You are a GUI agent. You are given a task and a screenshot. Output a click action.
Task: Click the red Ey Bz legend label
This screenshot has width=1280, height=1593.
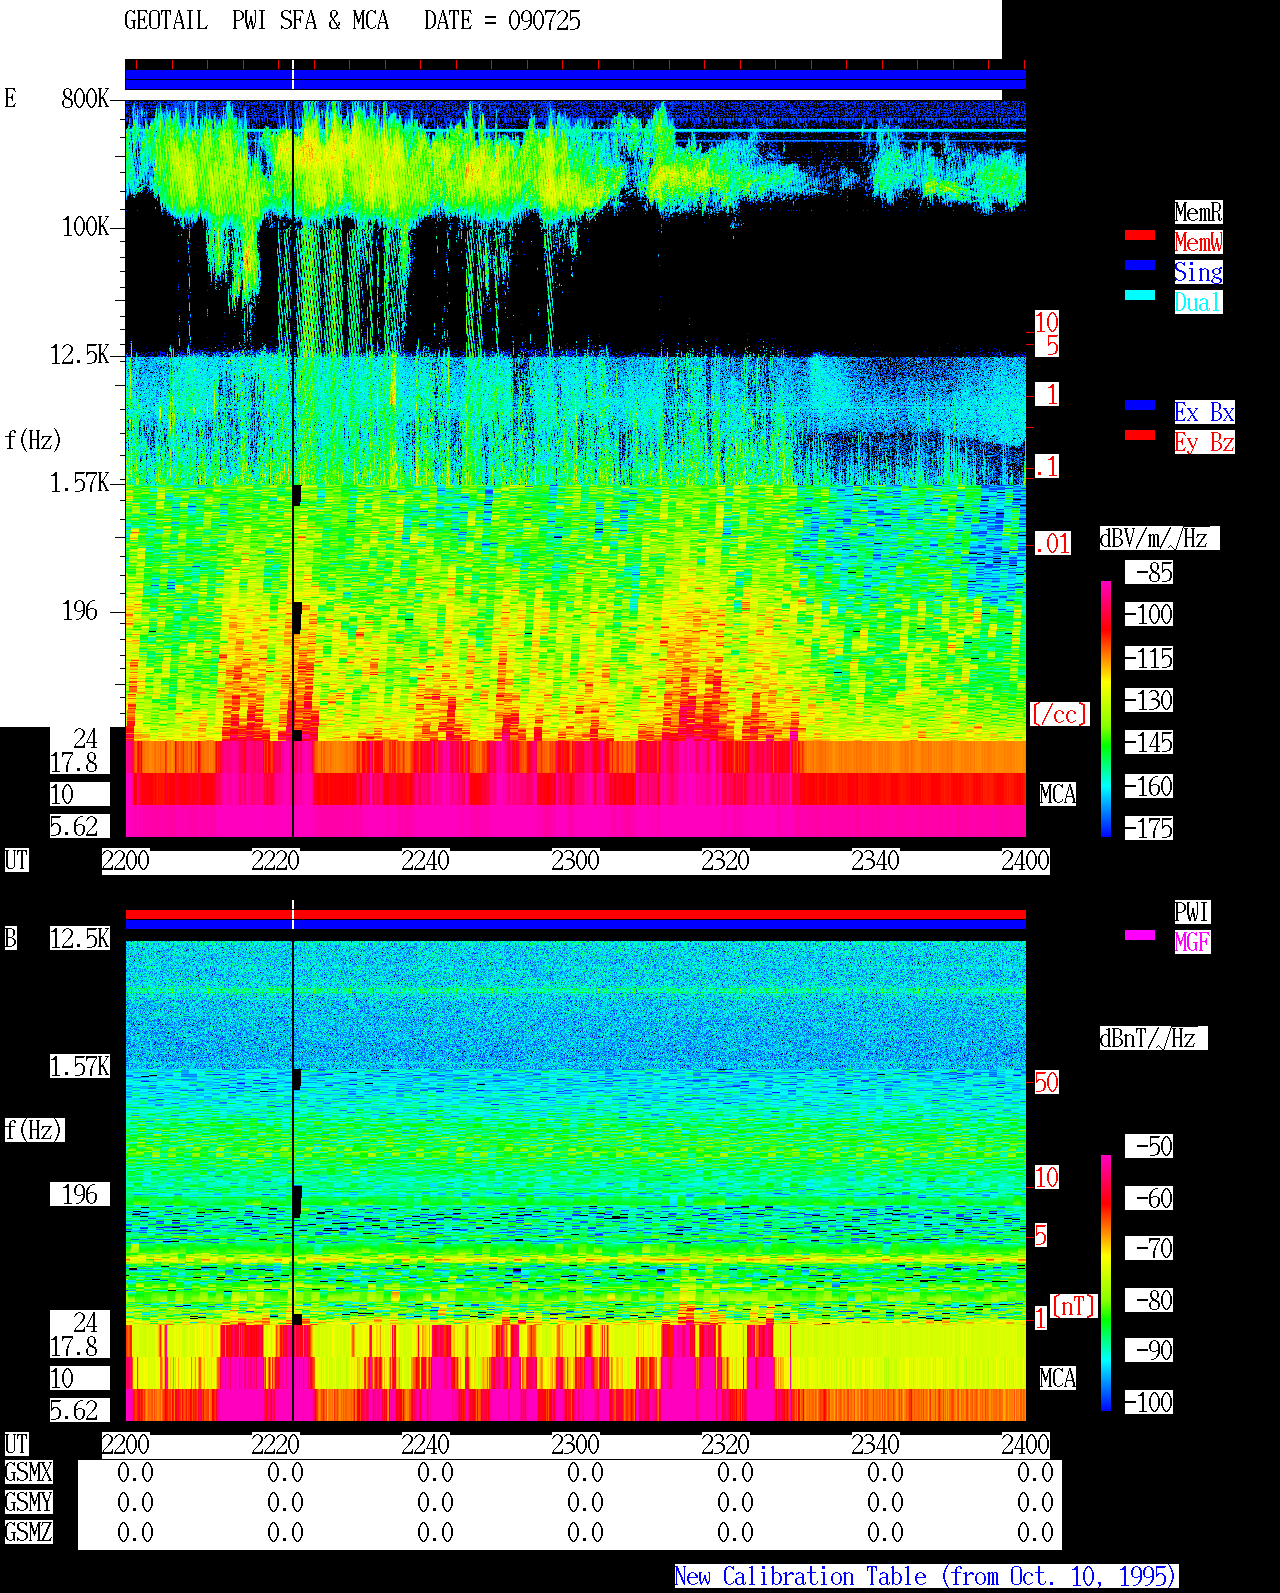click(1204, 442)
